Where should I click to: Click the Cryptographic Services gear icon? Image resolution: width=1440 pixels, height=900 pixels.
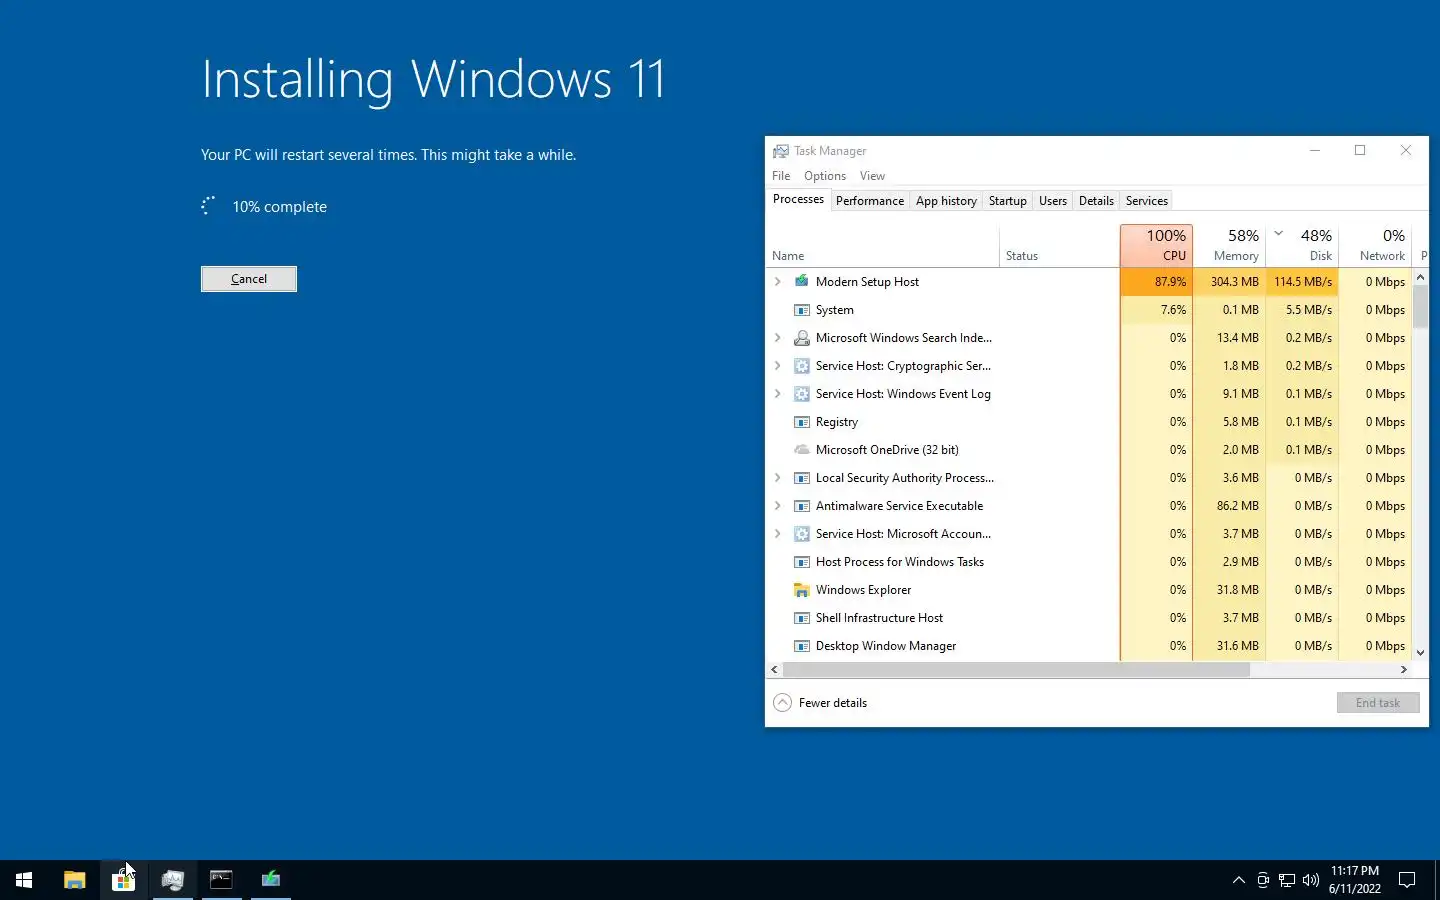(x=801, y=366)
